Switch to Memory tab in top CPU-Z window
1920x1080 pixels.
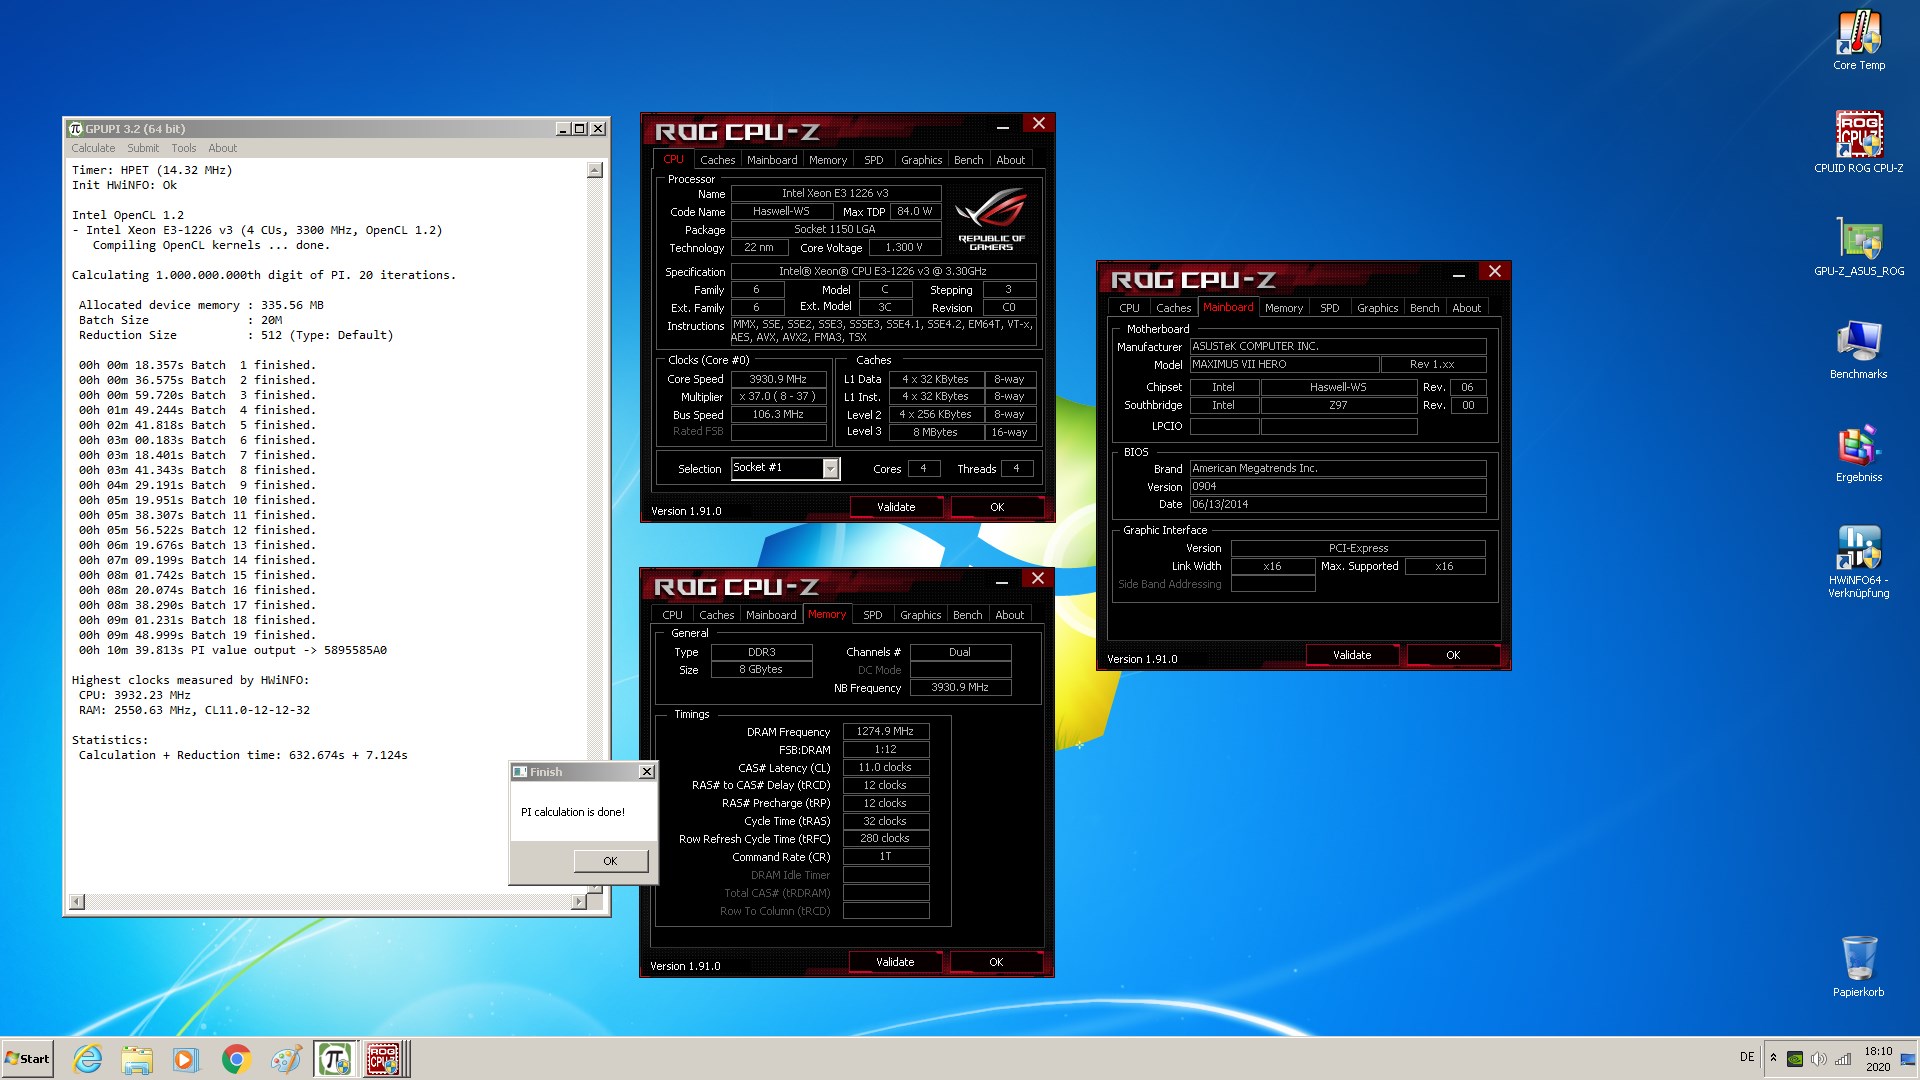pos(828,160)
